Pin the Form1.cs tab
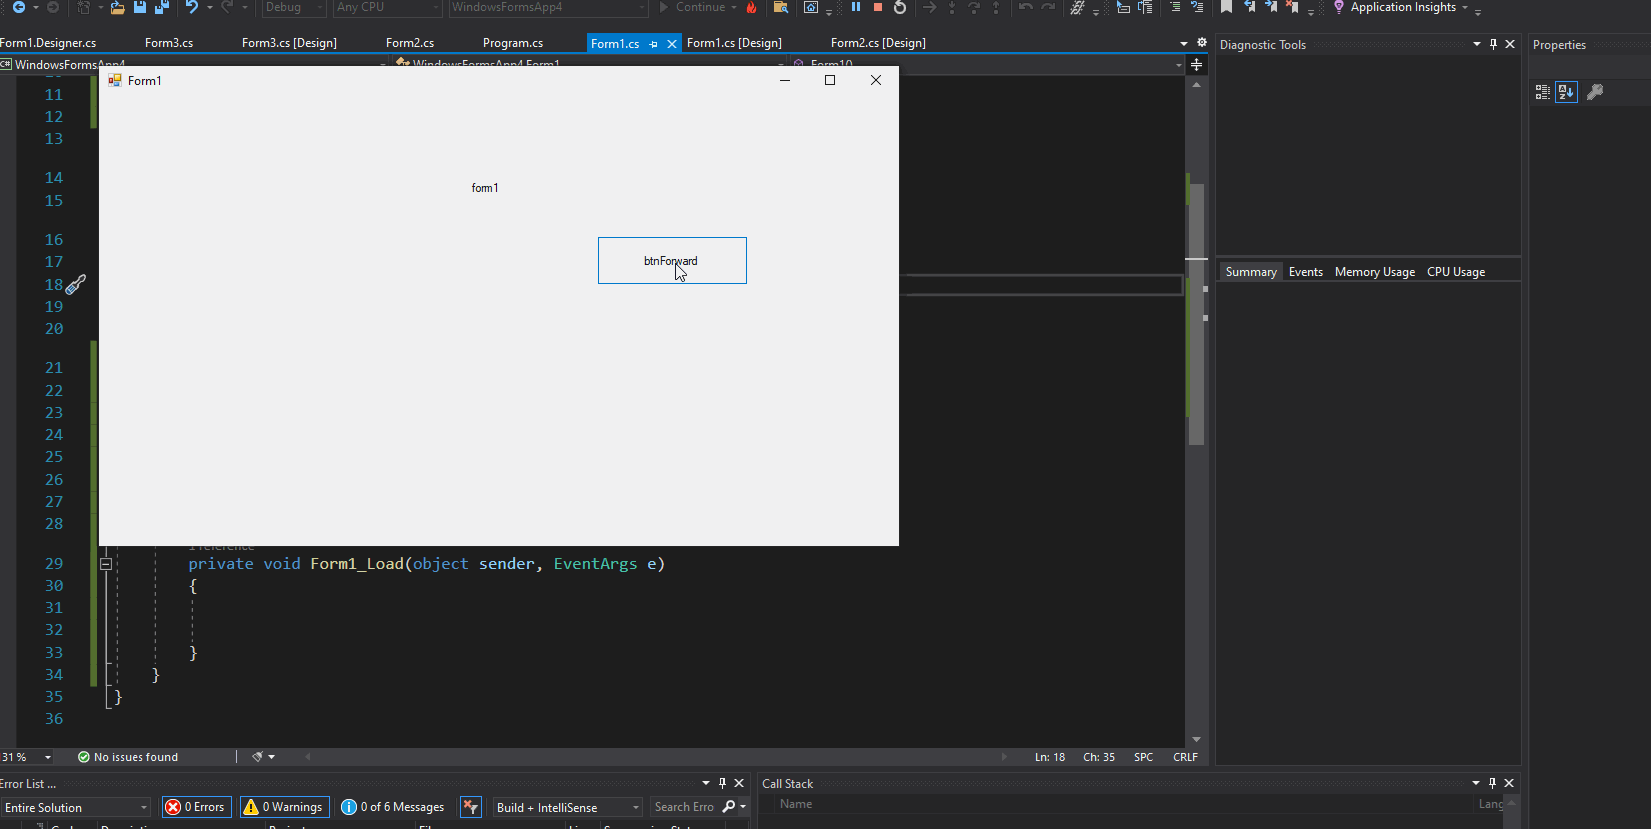Viewport: 1651px width, 829px height. point(653,44)
